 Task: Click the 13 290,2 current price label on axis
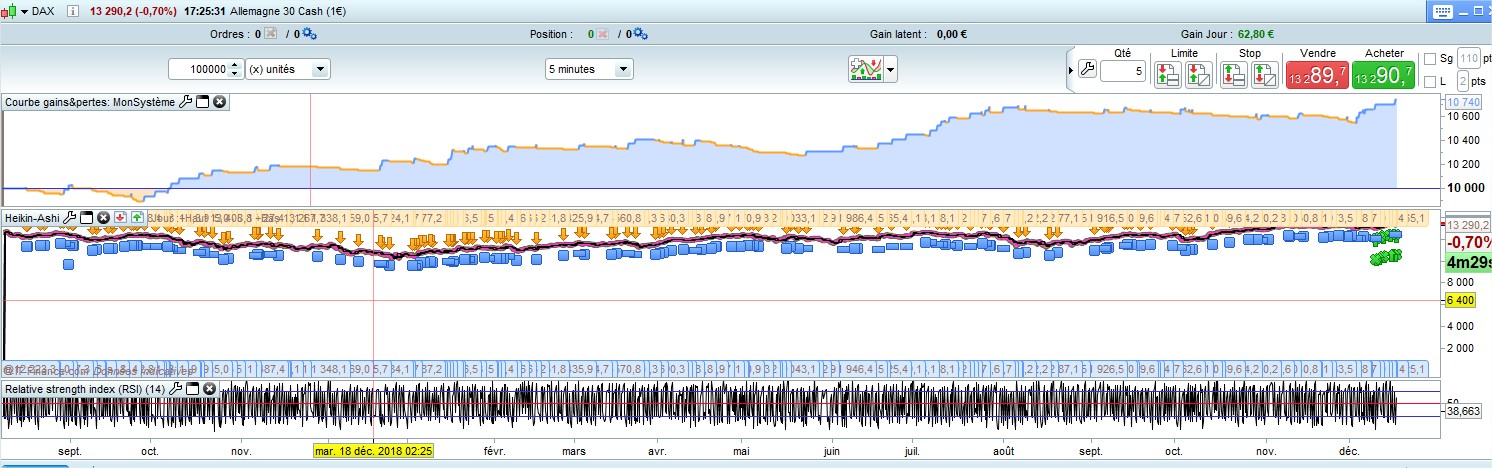point(1468,225)
